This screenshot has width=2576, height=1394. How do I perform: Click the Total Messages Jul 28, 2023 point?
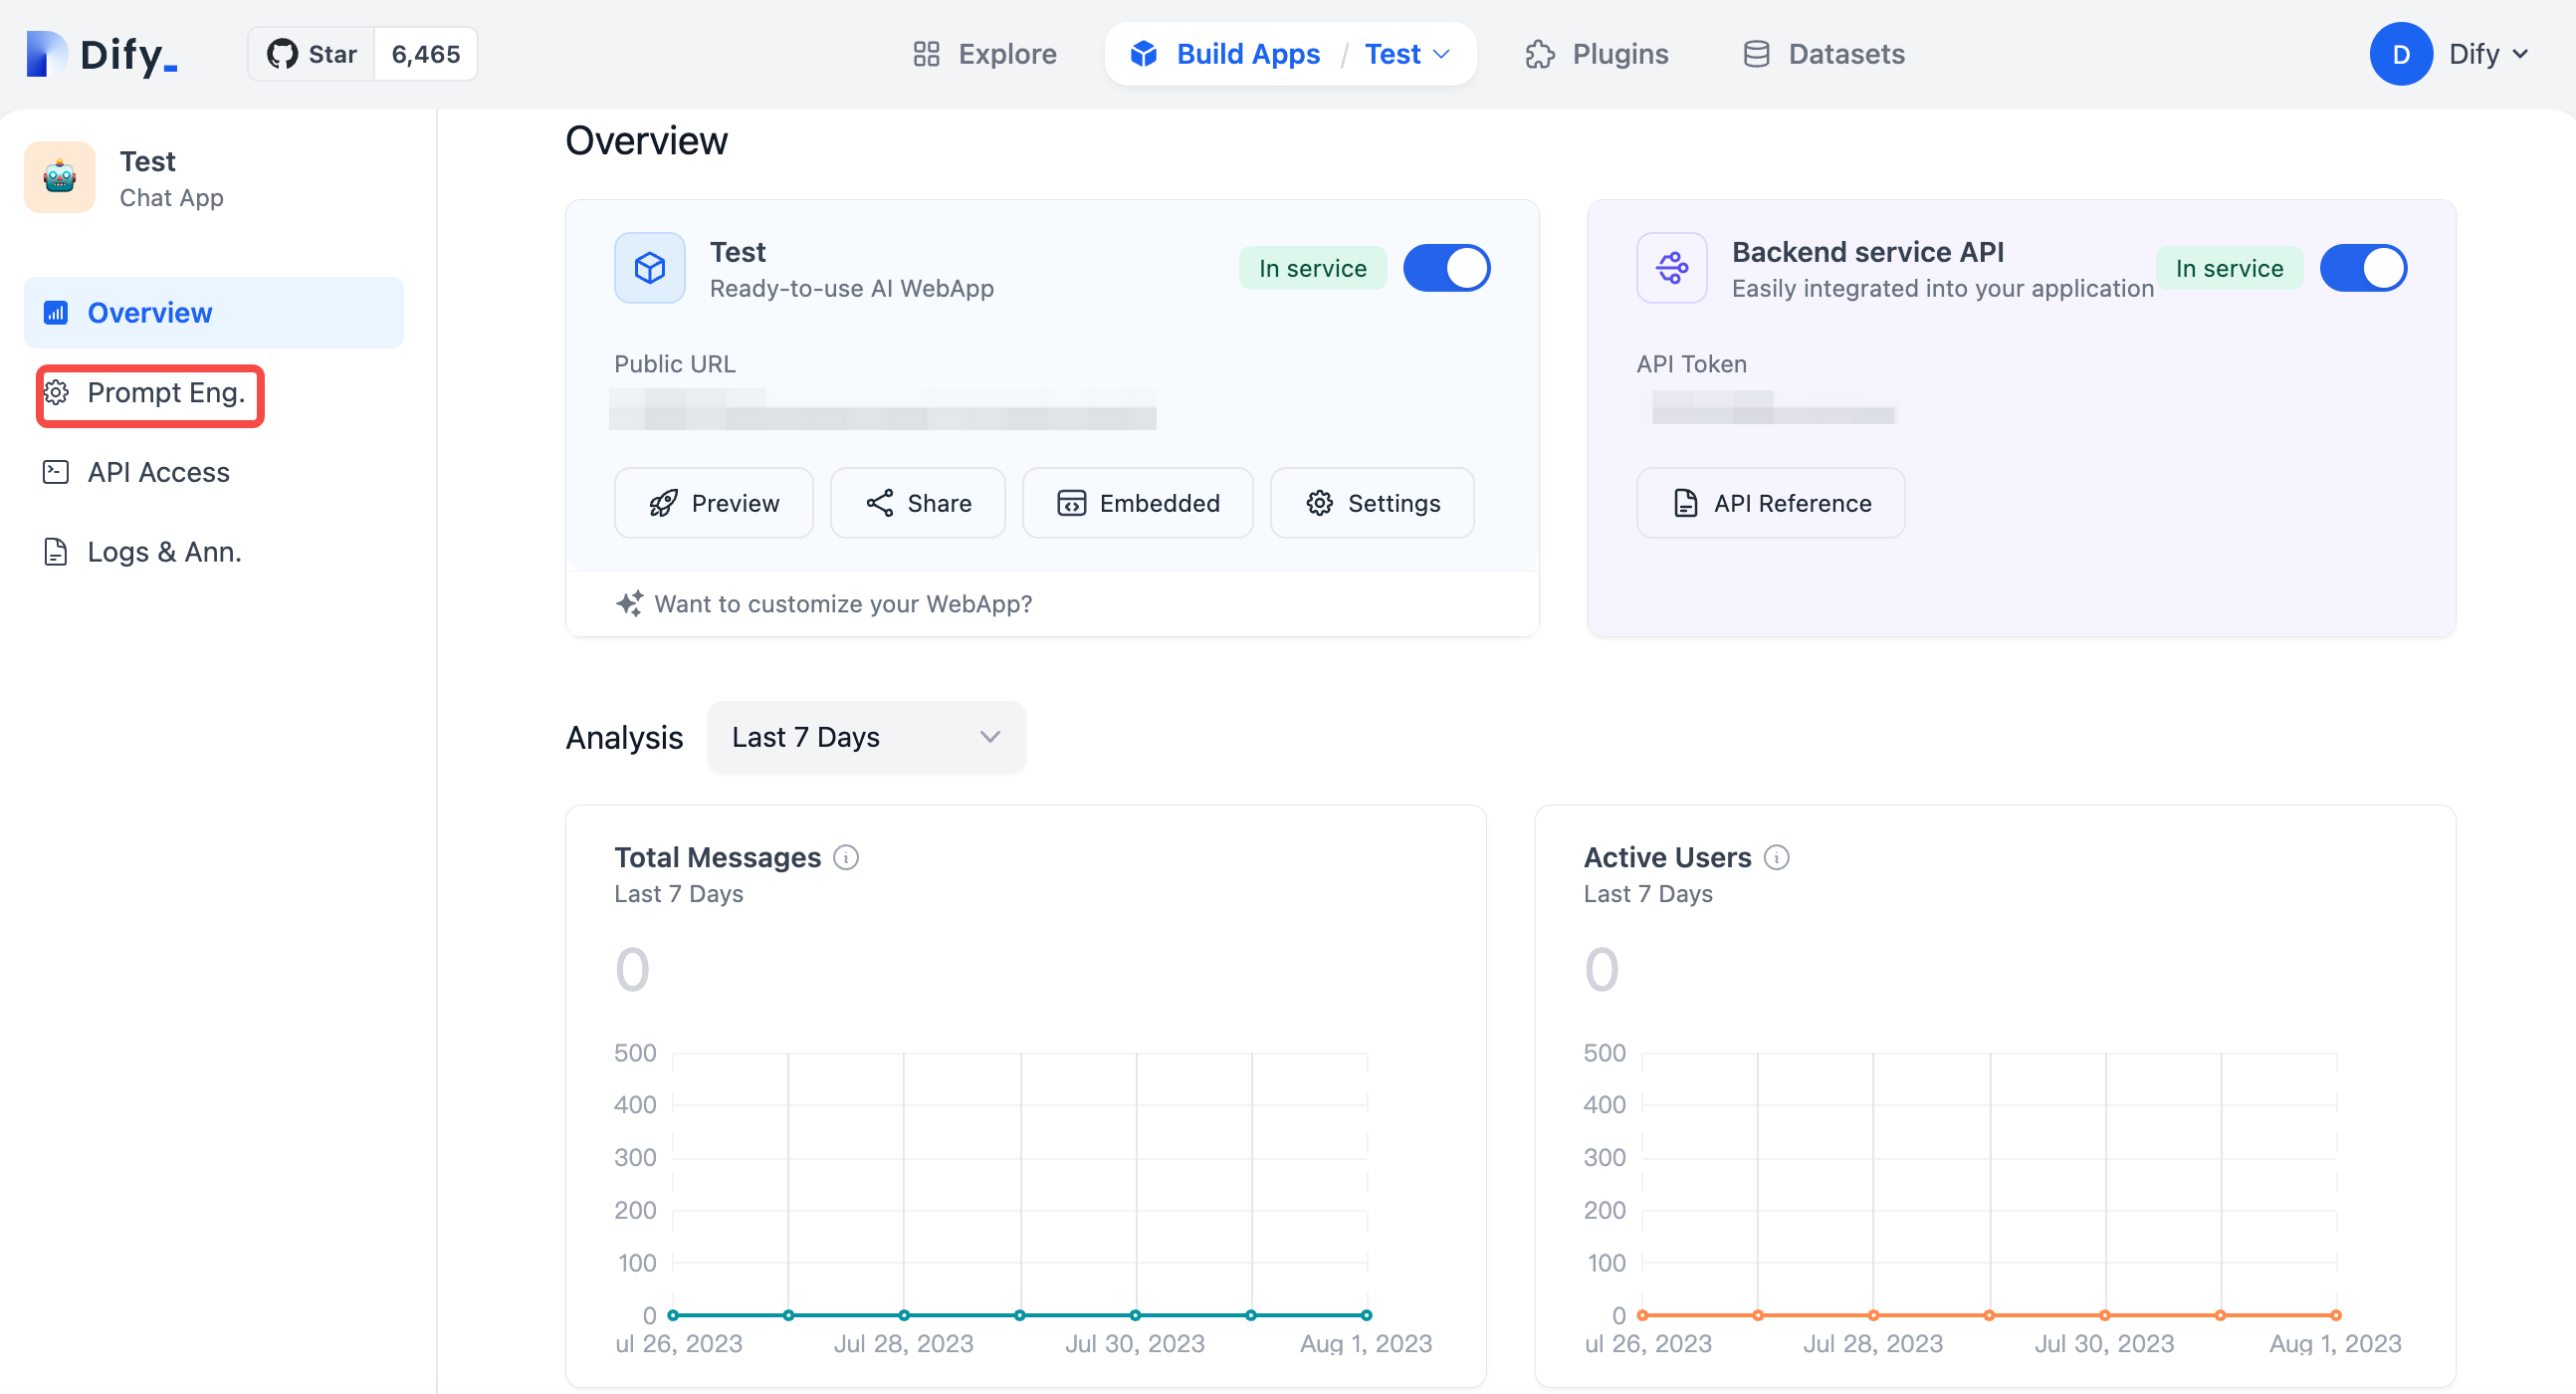(904, 1316)
